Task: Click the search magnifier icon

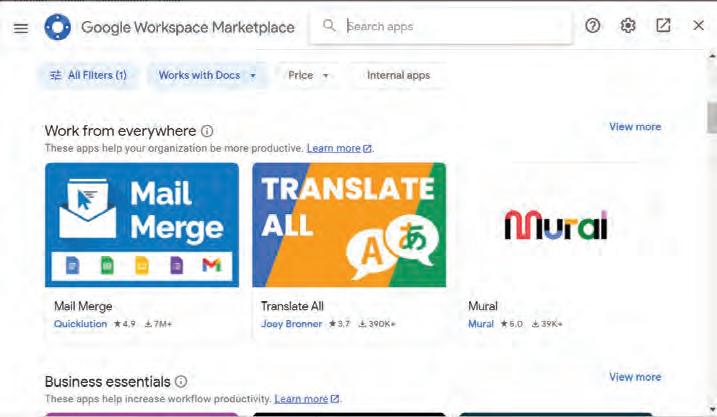Action: pyautogui.click(x=329, y=25)
